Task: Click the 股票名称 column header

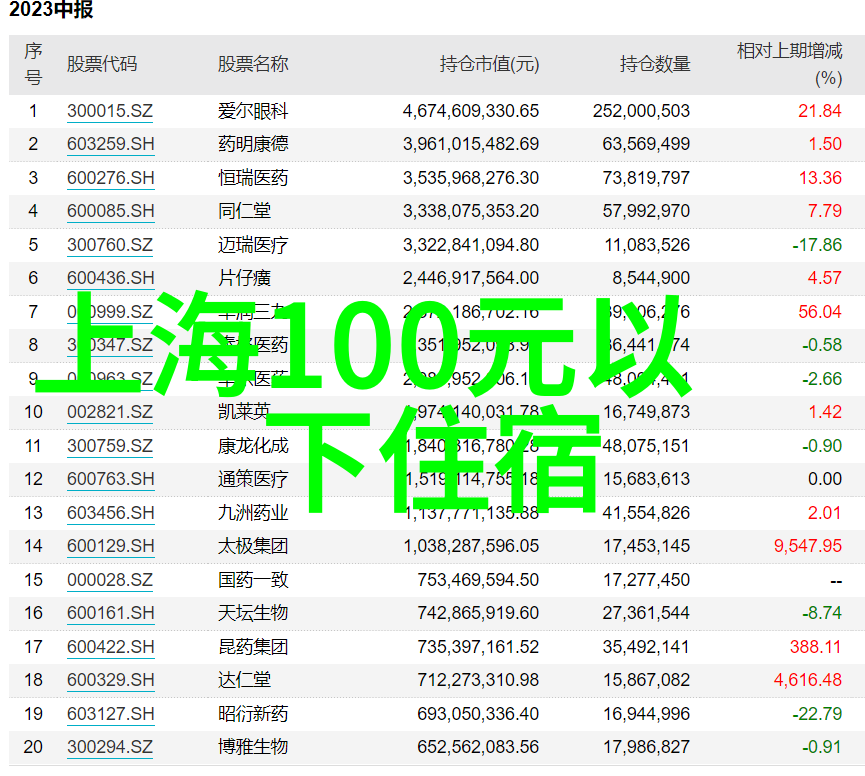Action: [x=253, y=64]
